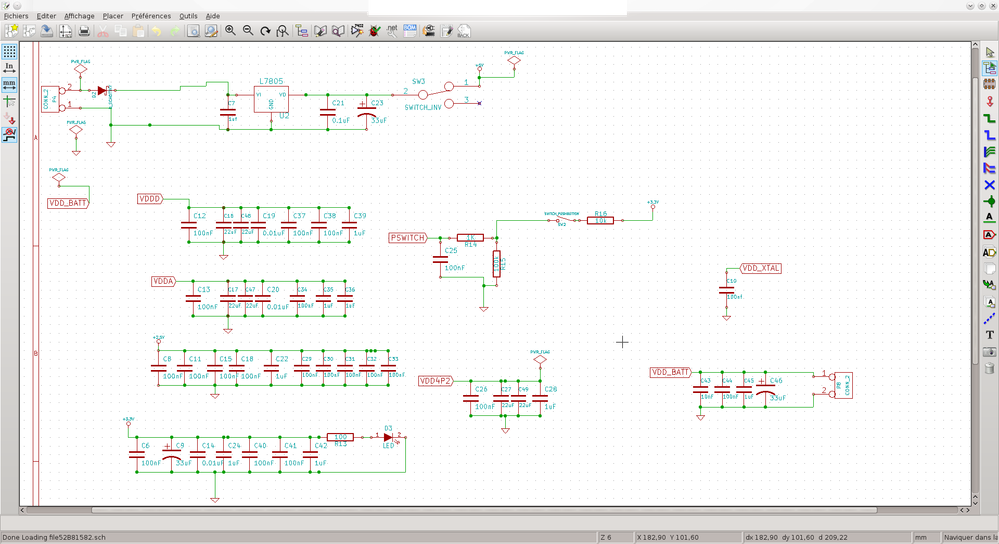Screen dimensions: 999x544
Task: Click the Z 6 zoom status field
Action: point(615,537)
